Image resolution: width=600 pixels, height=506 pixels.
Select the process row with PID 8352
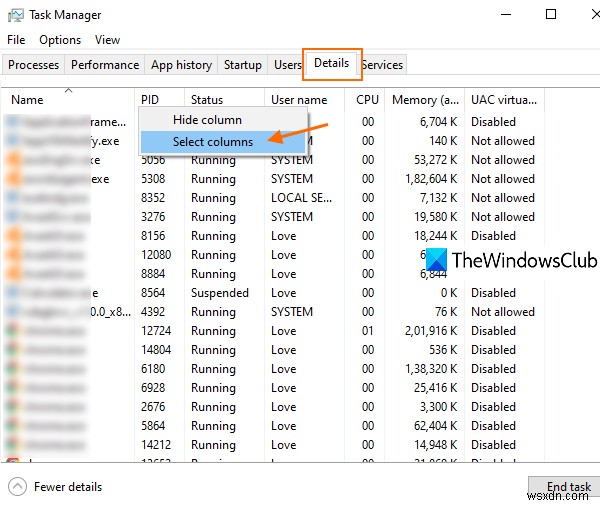tap(272, 198)
